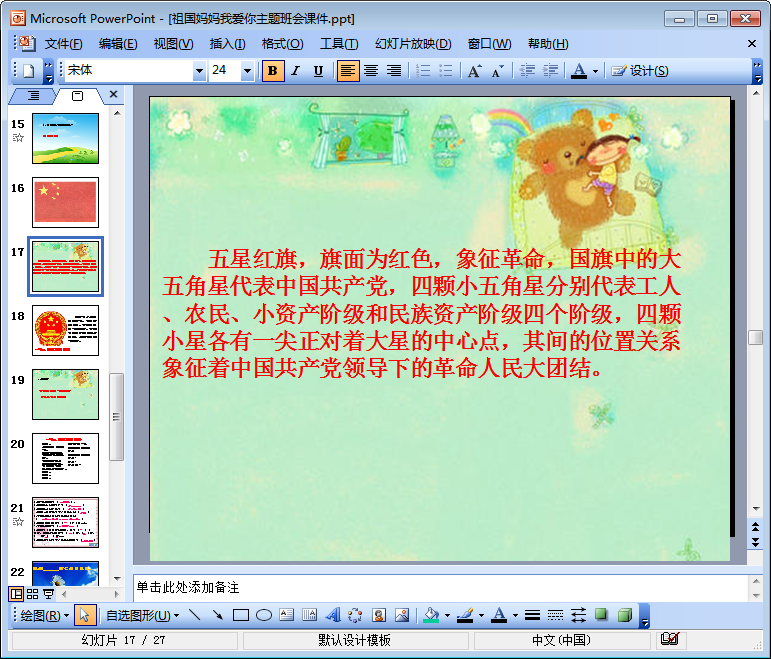Switch to the Slides tab in left pane

pos(78,96)
